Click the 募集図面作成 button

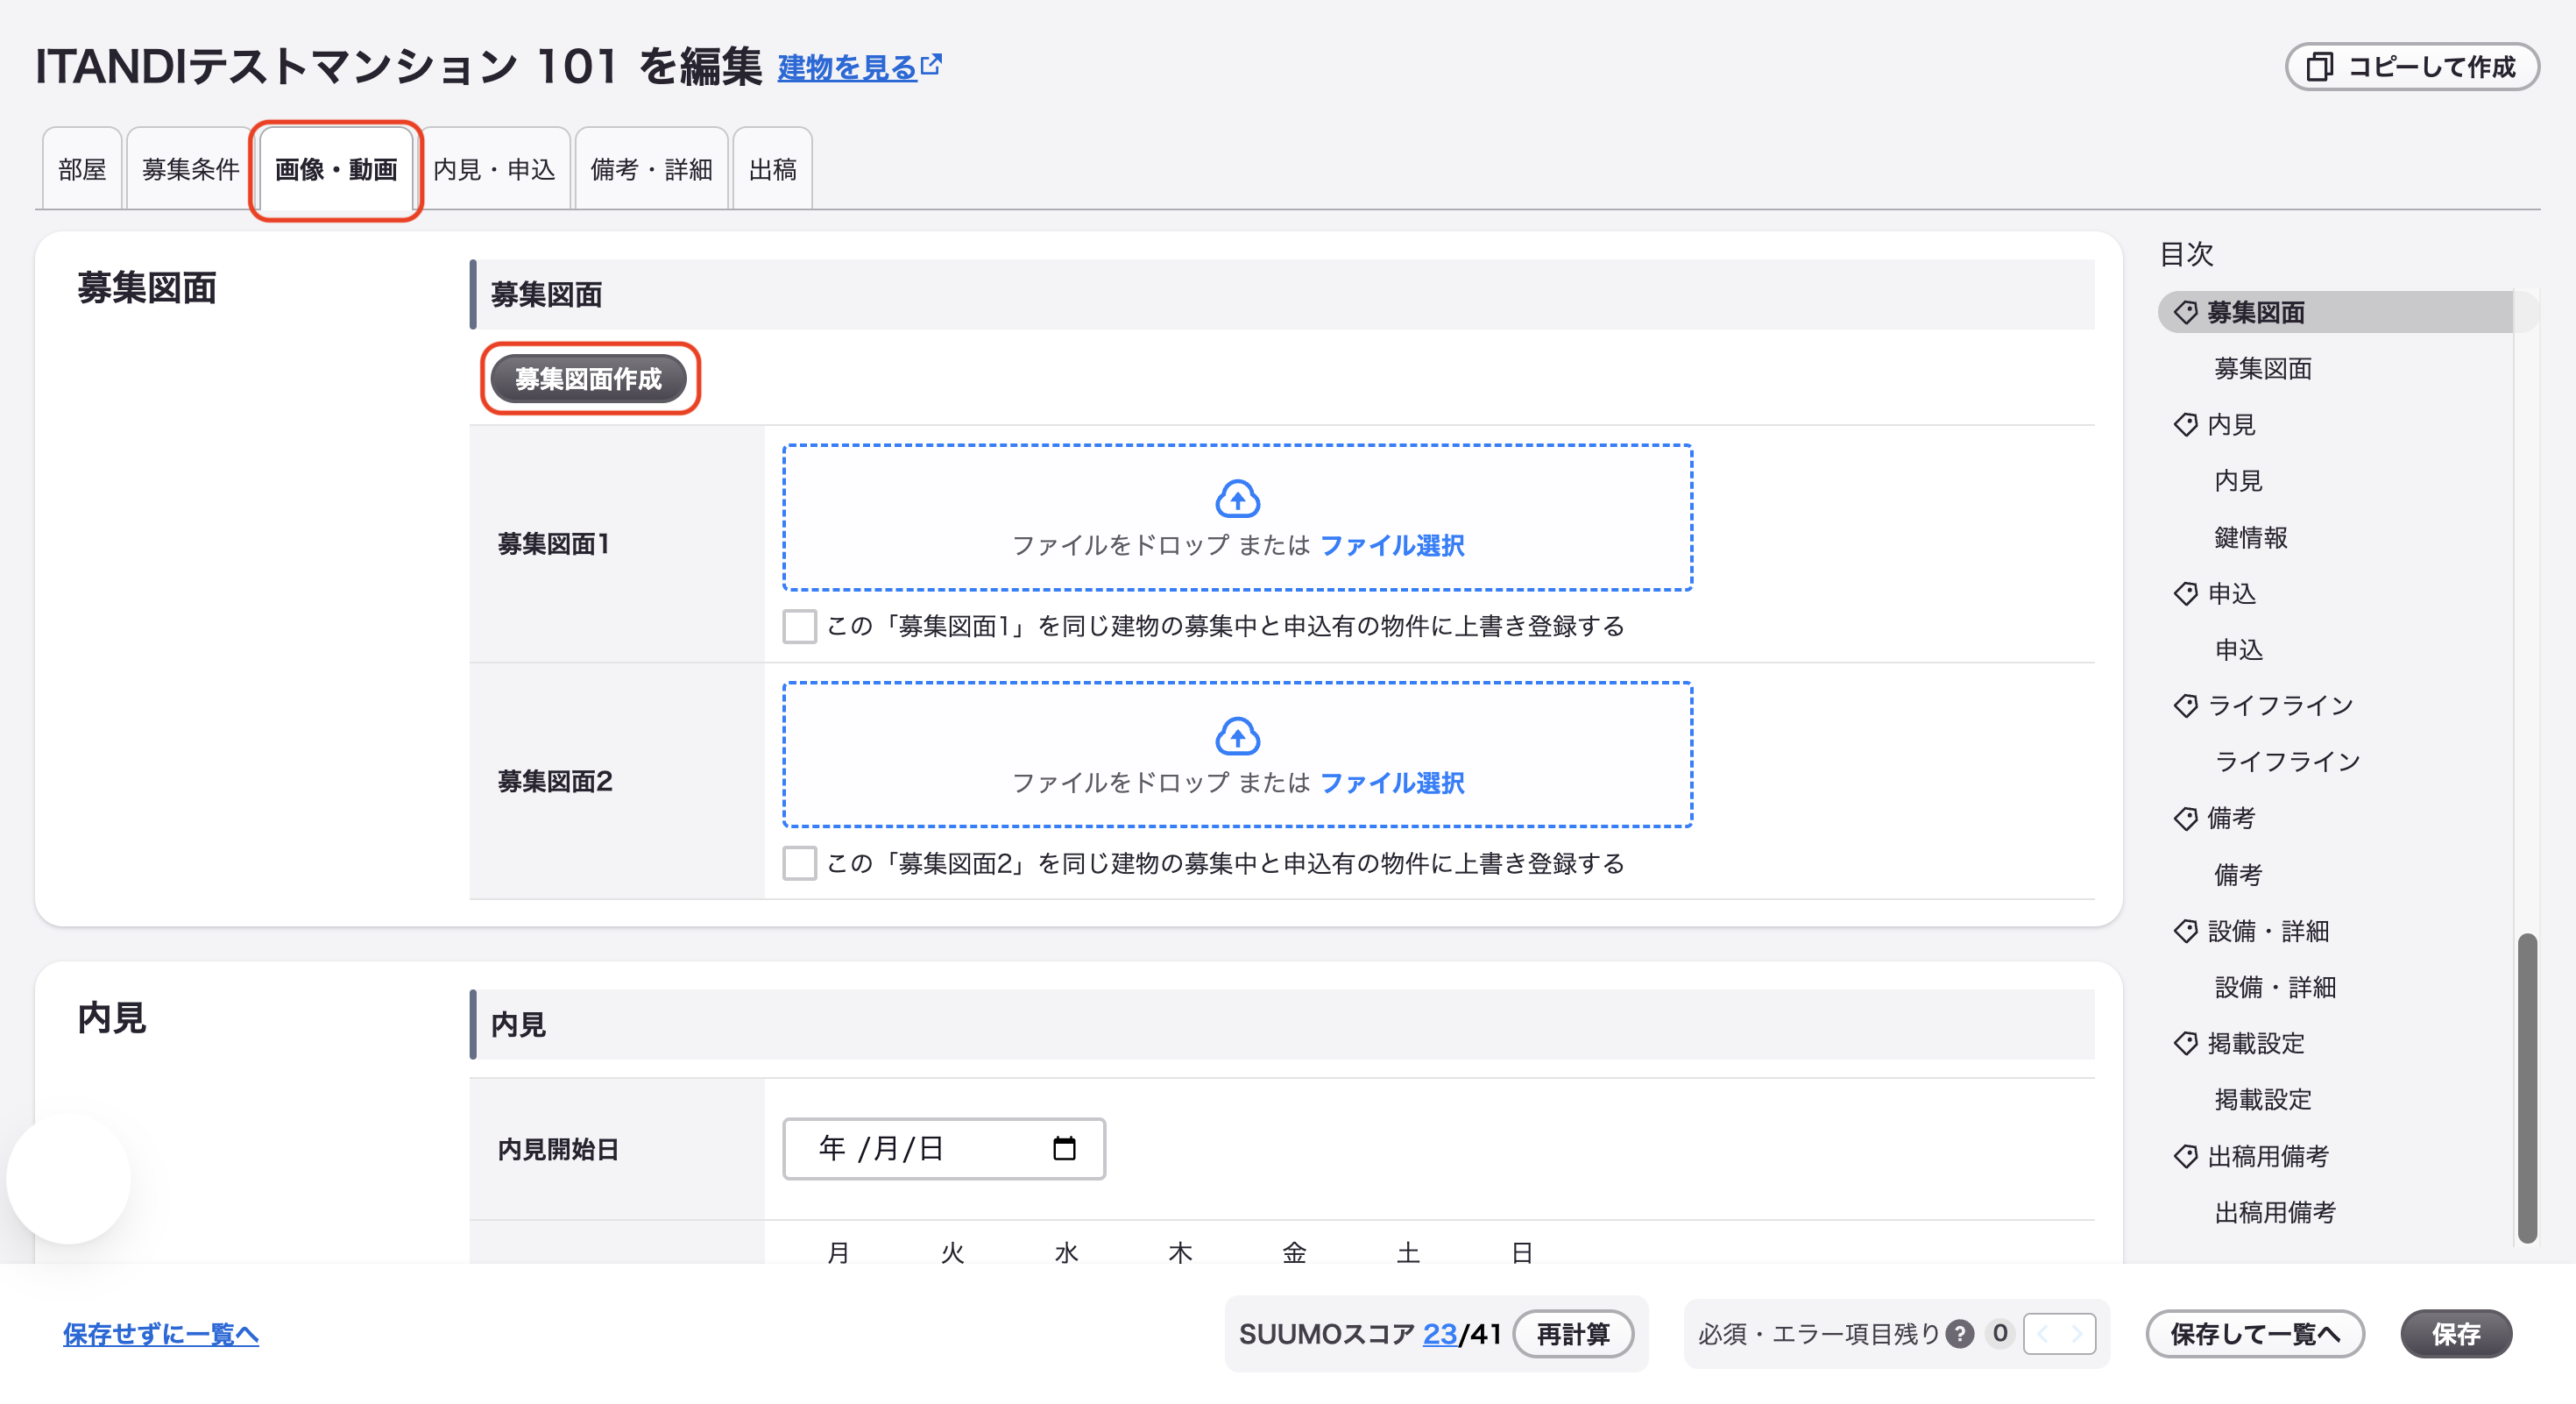588,379
